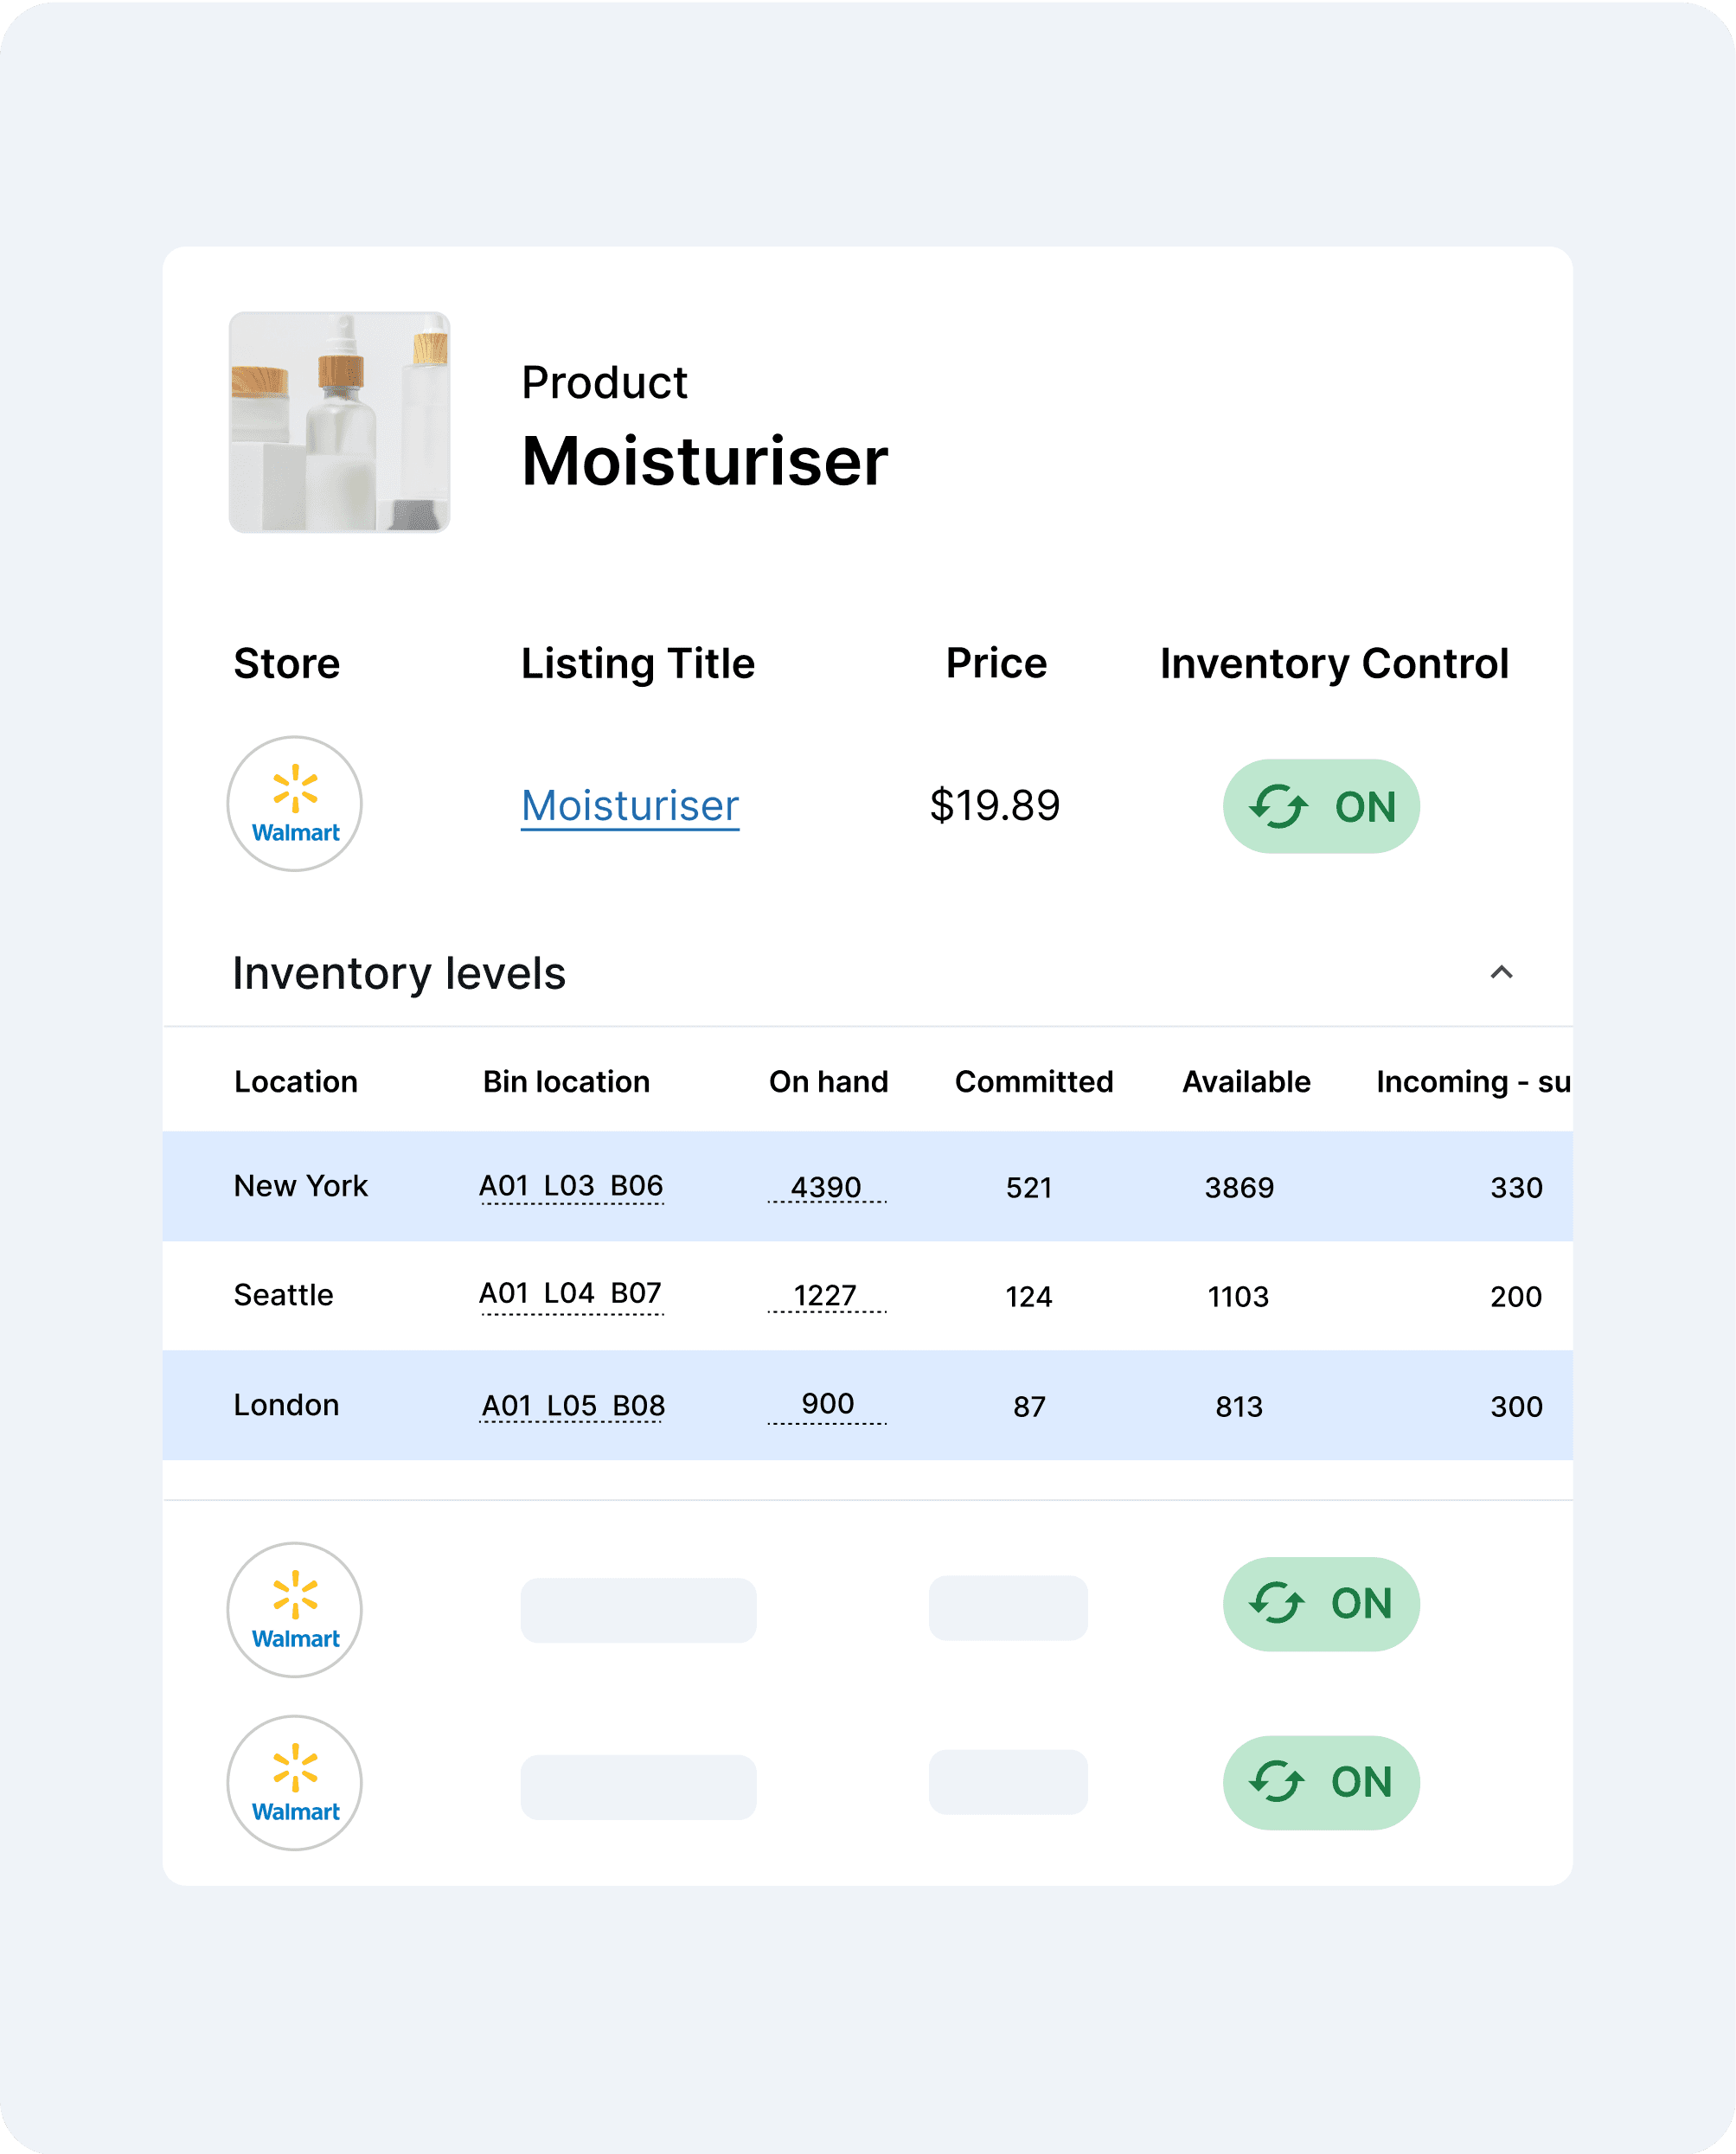Click the Location column header
The width and height of the screenshot is (1736, 2154).
pyautogui.click(x=295, y=1082)
